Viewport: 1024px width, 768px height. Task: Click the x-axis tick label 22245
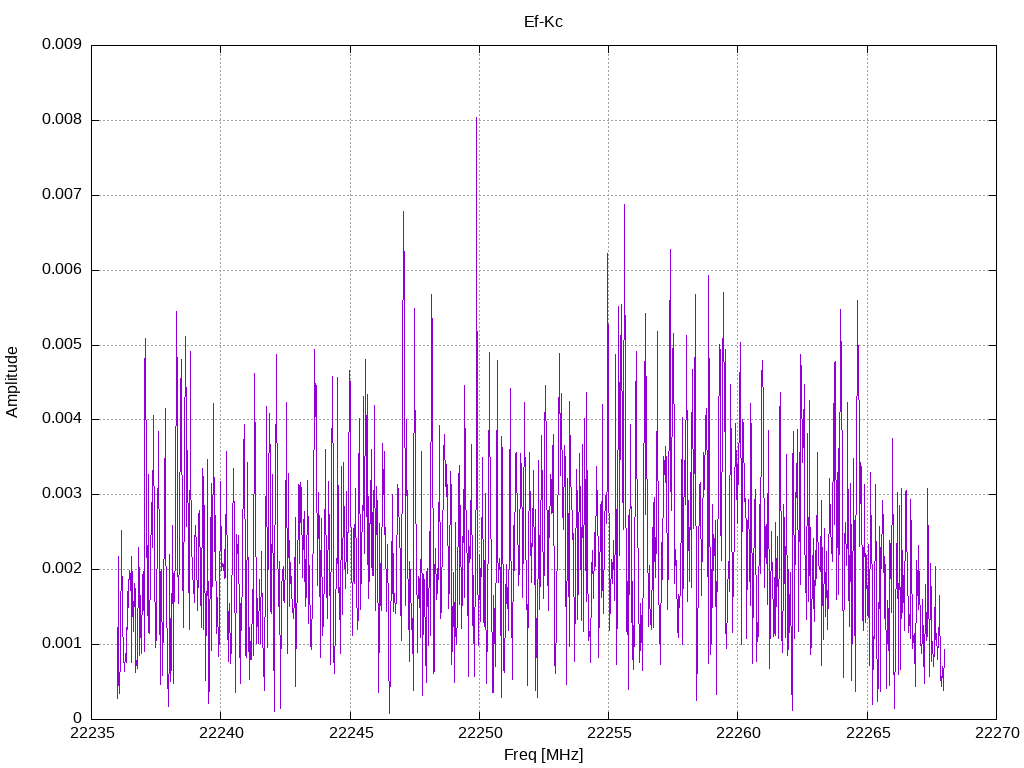(351, 733)
